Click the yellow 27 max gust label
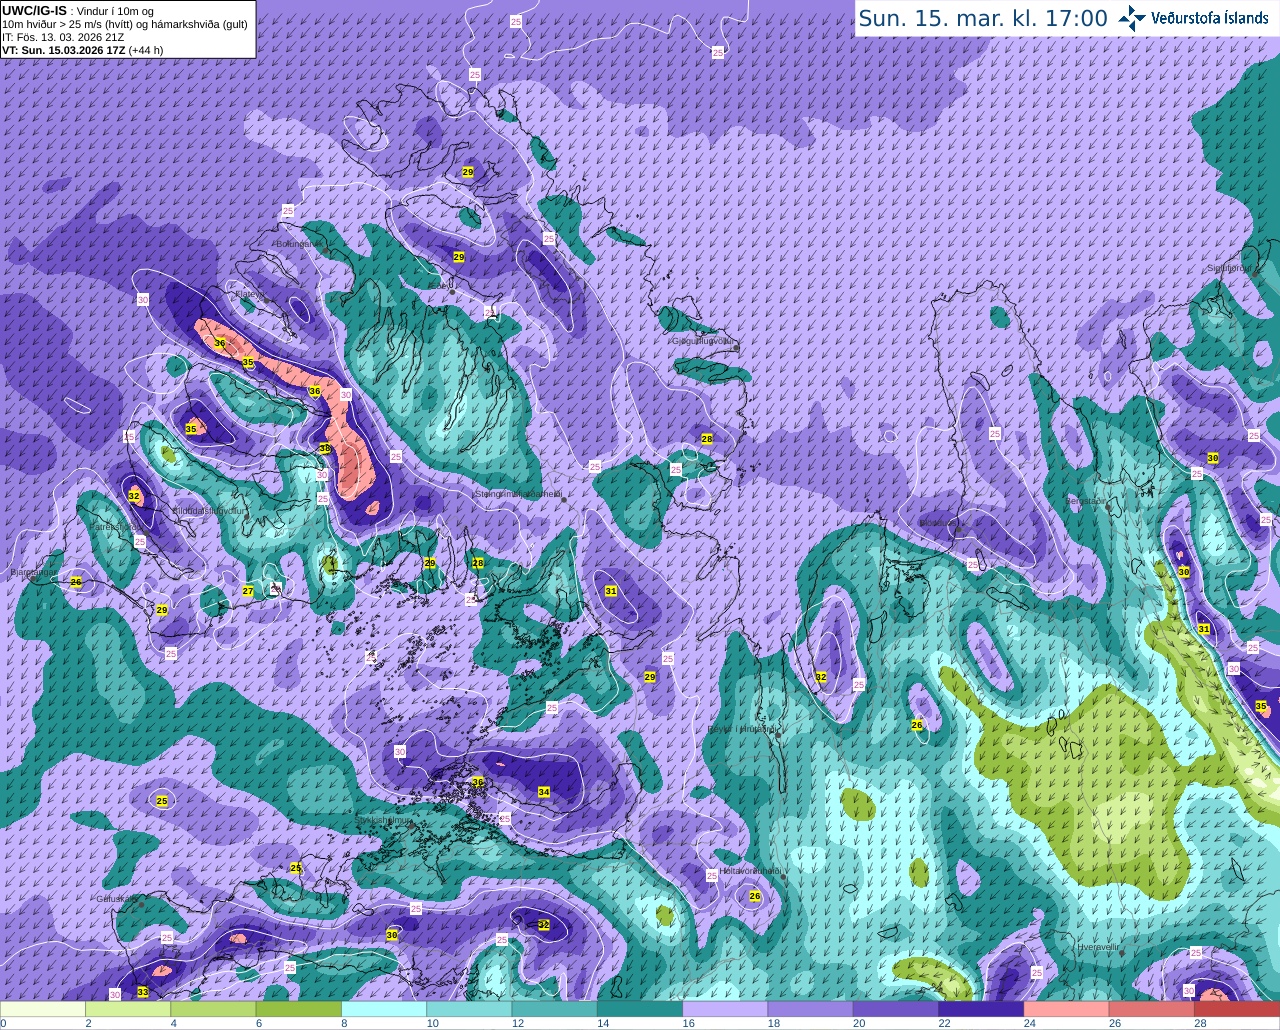Image resolution: width=1280 pixels, height=1030 pixels. pyautogui.click(x=248, y=591)
